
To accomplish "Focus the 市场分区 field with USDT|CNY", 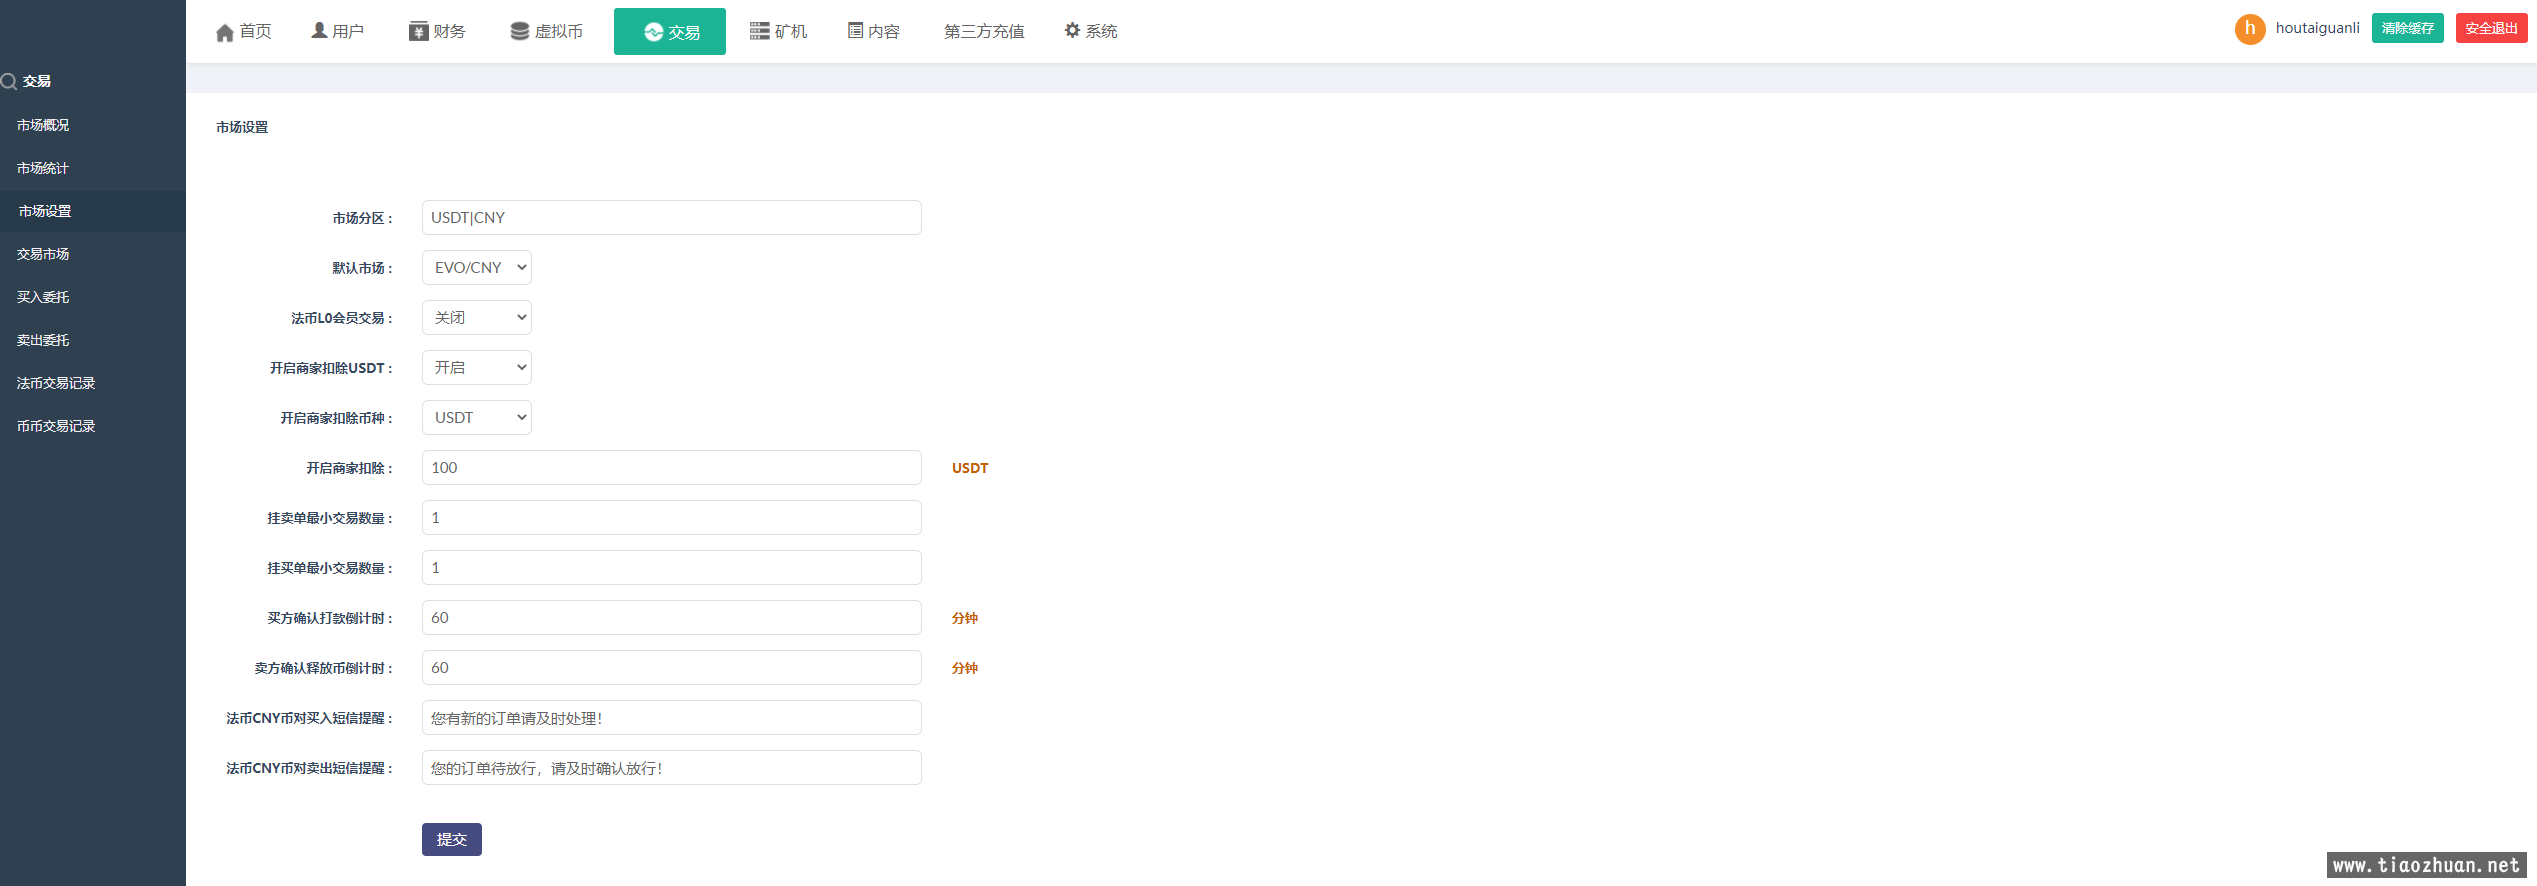I will pos(672,218).
